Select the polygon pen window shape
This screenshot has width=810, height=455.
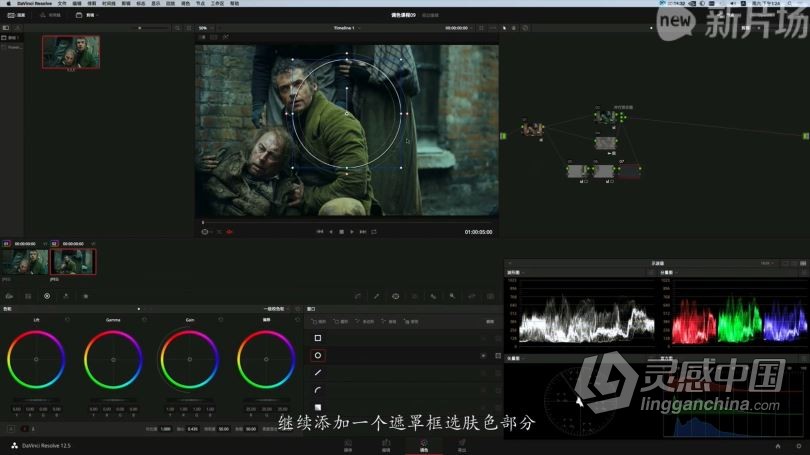click(x=318, y=372)
